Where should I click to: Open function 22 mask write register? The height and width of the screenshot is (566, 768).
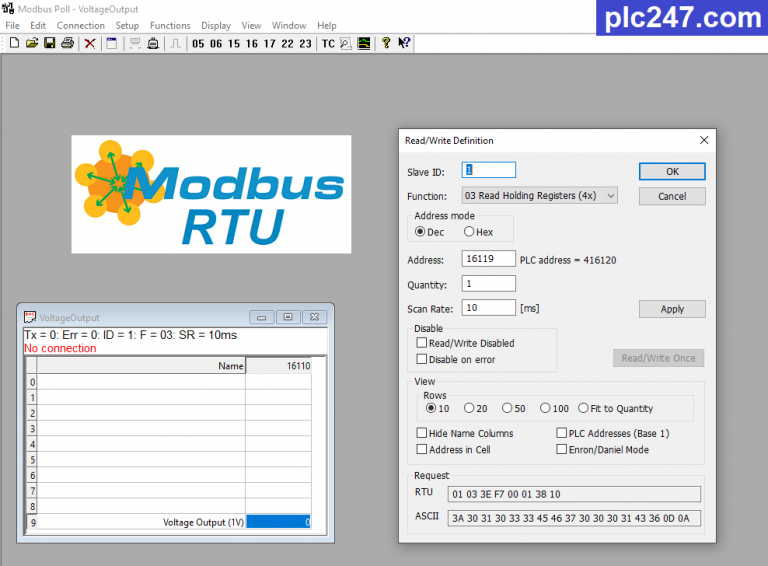tap(288, 44)
